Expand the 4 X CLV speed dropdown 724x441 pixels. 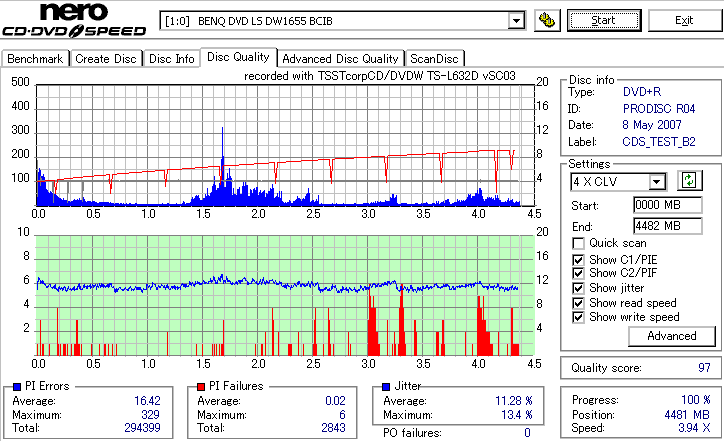click(x=656, y=182)
